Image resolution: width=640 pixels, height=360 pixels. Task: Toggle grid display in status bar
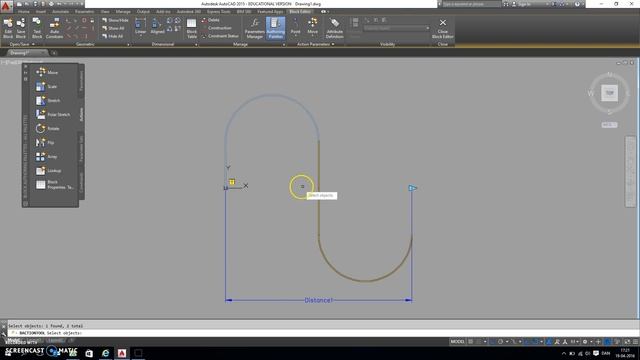tap(471, 342)
